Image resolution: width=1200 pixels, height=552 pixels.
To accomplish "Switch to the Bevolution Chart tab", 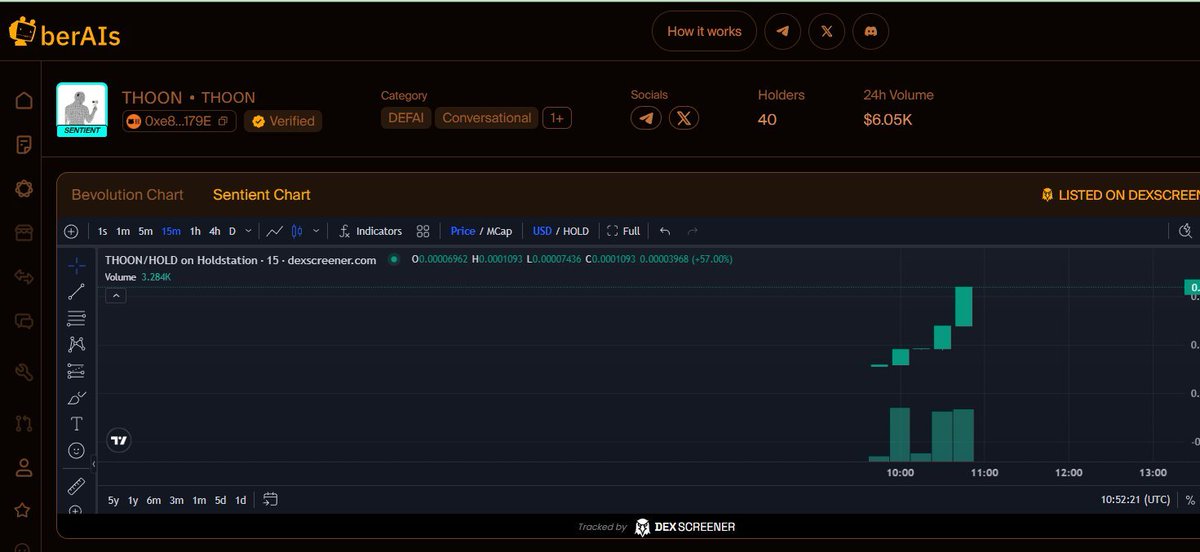I will tap(128, 195).
